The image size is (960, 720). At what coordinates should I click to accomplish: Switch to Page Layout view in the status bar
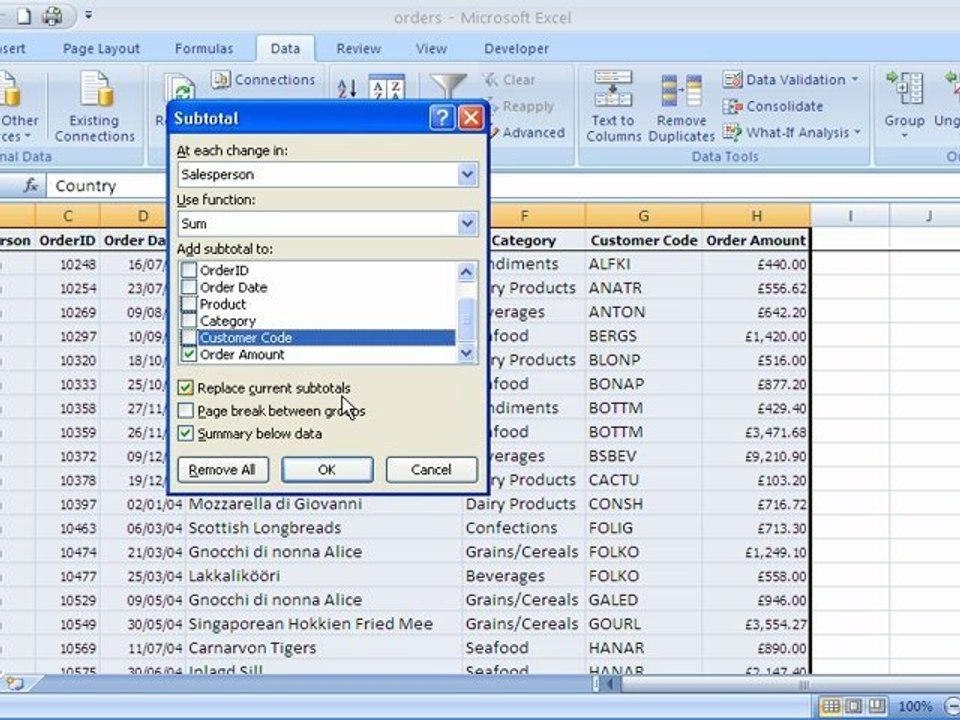(853, 706)
